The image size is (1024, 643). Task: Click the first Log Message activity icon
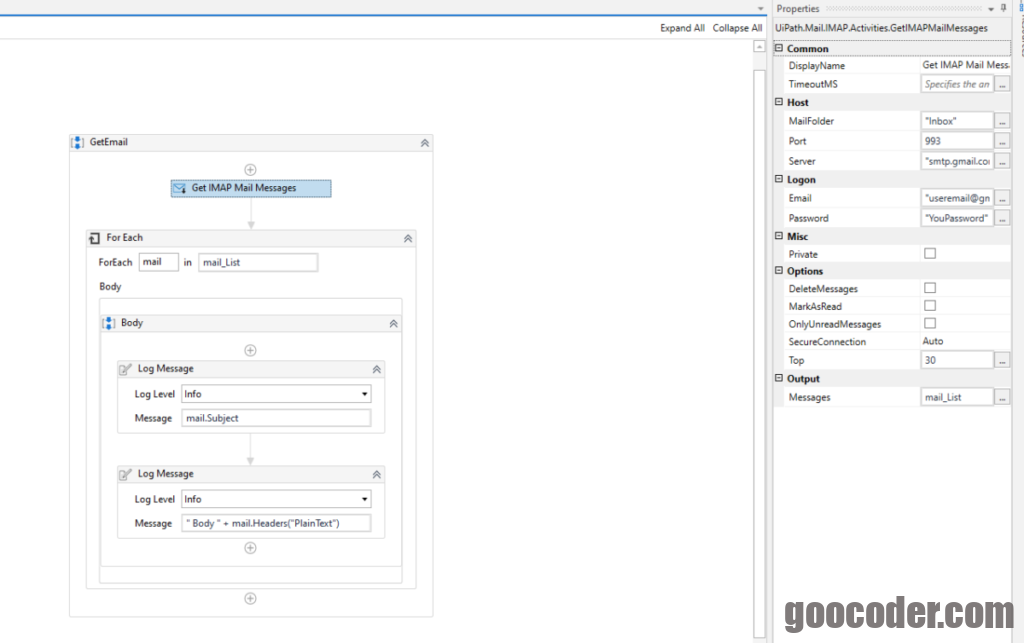click(126, 369)
